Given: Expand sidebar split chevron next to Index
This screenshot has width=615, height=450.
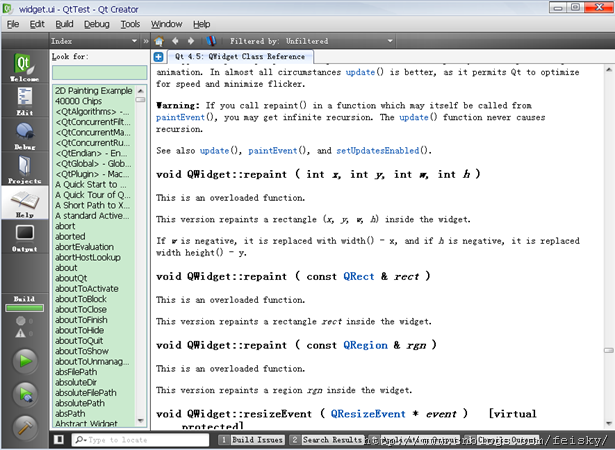Looking at the screenshot, I should click(146, 41).
